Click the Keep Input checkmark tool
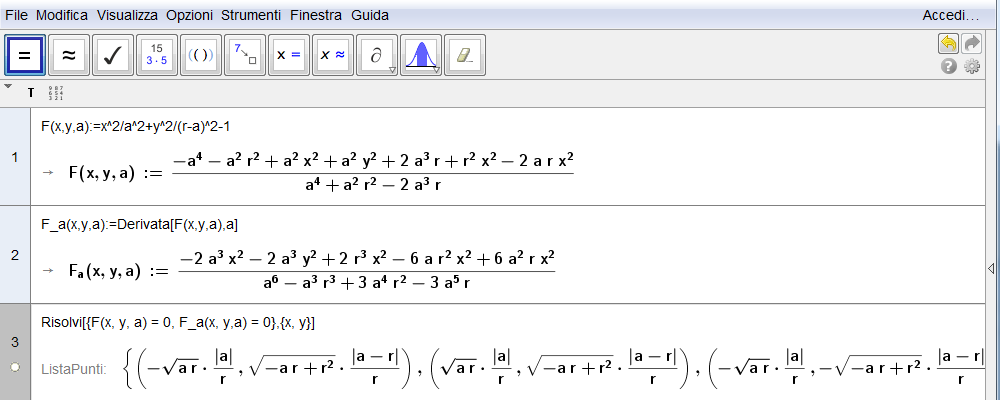This screenshot has height=400, width=1000. pyautogui.click(x=113, y=55)
